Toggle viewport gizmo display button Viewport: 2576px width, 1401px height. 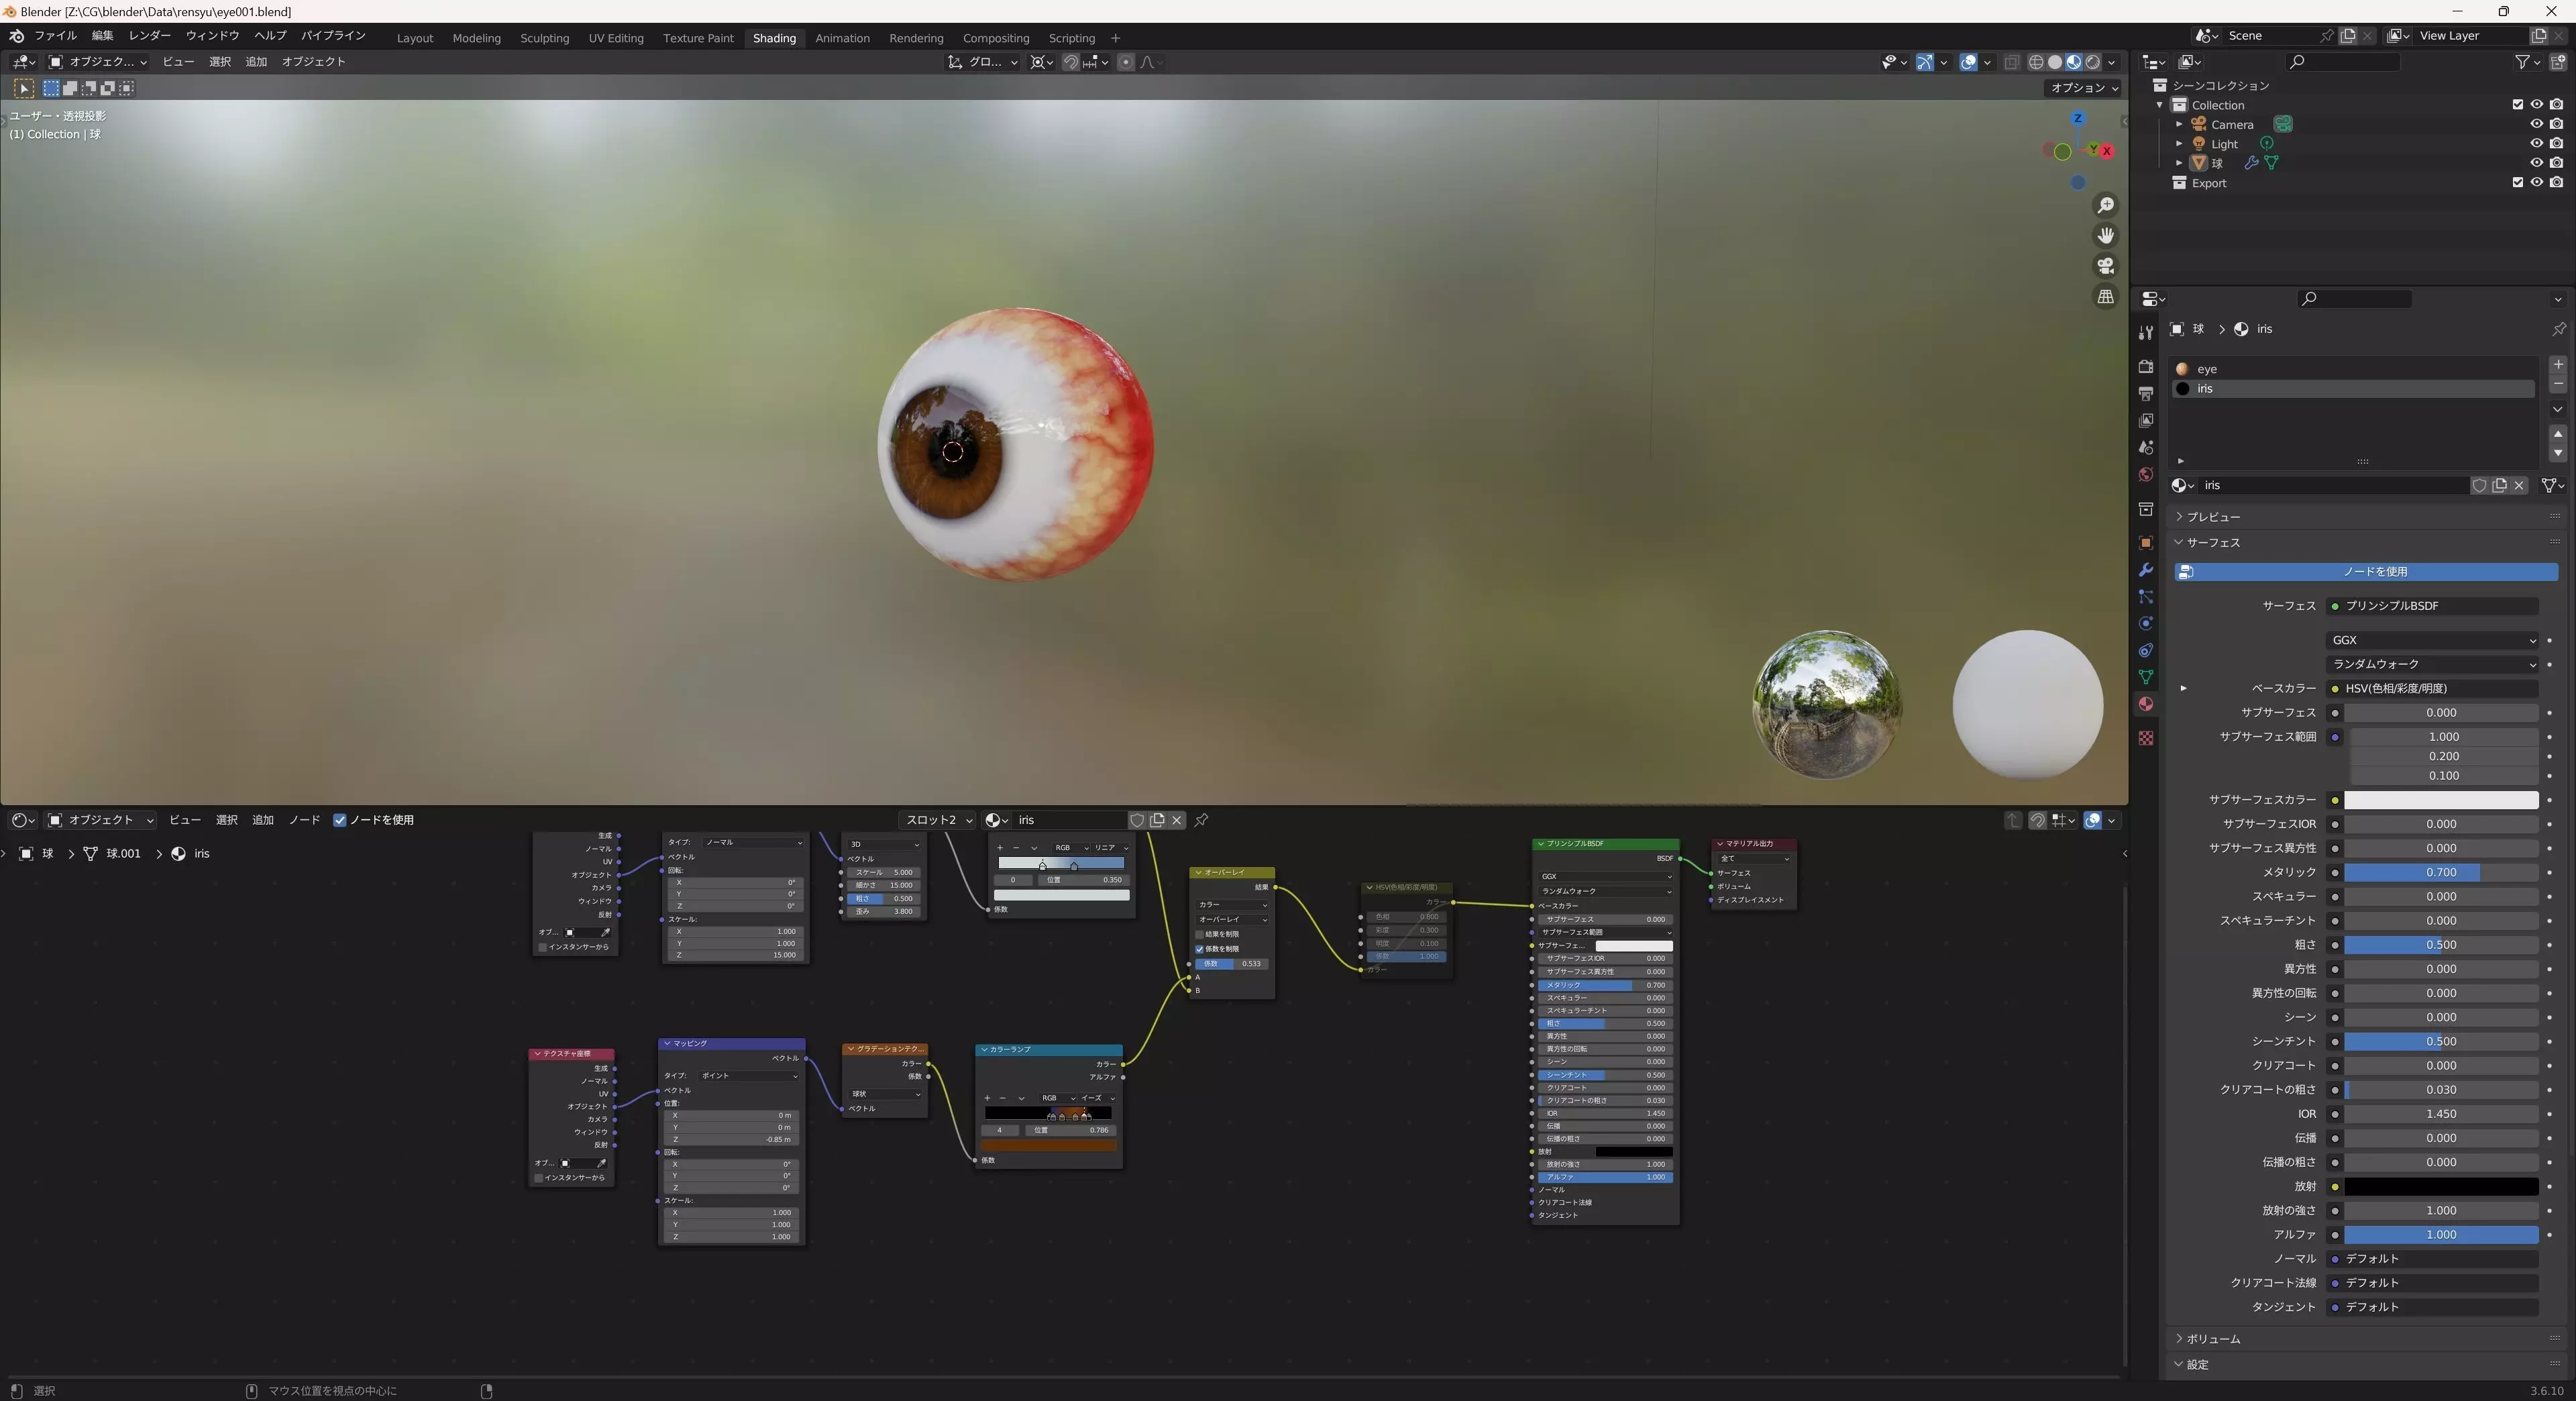[x=1924, y=62]
